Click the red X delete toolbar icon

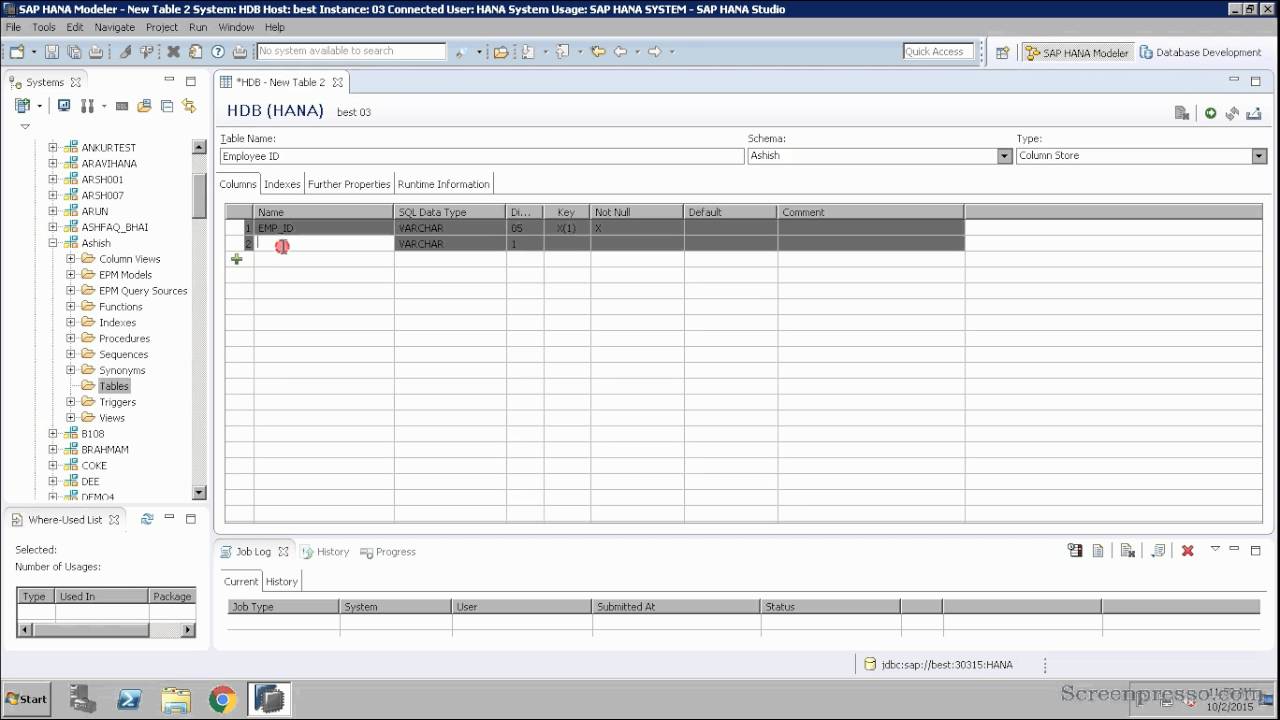pyautogui.click(x=173, y=51)
